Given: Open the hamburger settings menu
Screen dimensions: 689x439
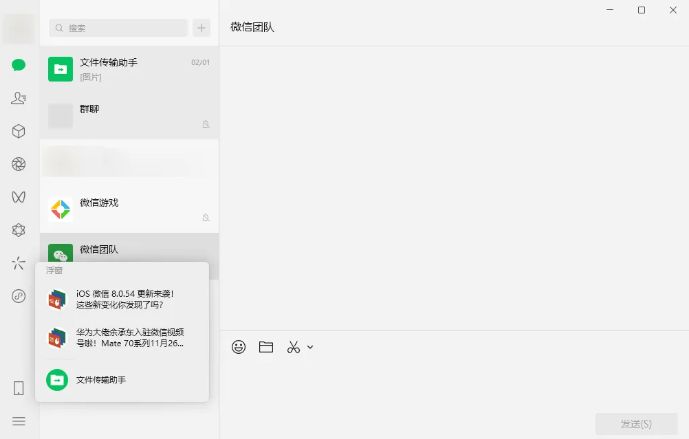Looking at the screenshot, I should click(18, 421).
